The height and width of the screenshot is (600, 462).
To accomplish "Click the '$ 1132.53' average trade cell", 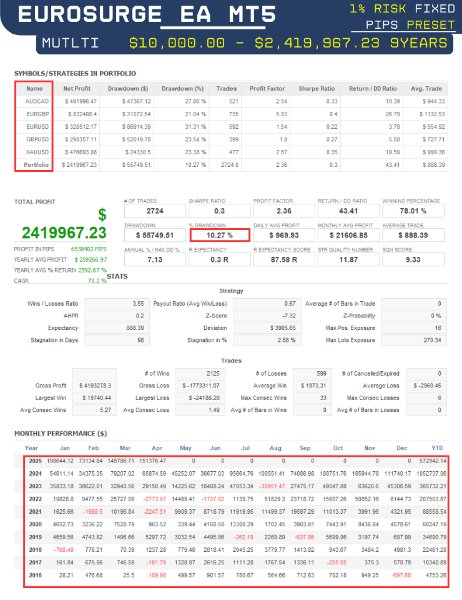I will 432,114.
